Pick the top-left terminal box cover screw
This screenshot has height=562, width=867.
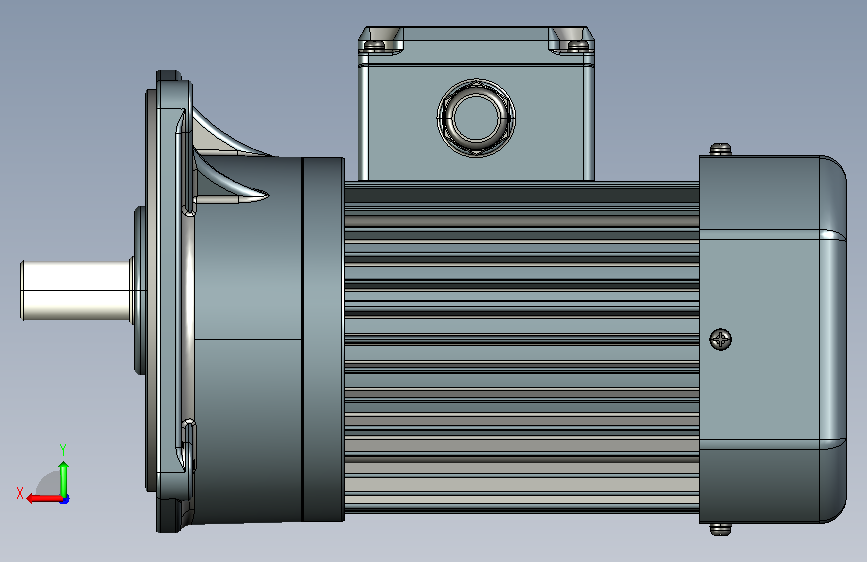pyautogui.click(x=376, y=44)
